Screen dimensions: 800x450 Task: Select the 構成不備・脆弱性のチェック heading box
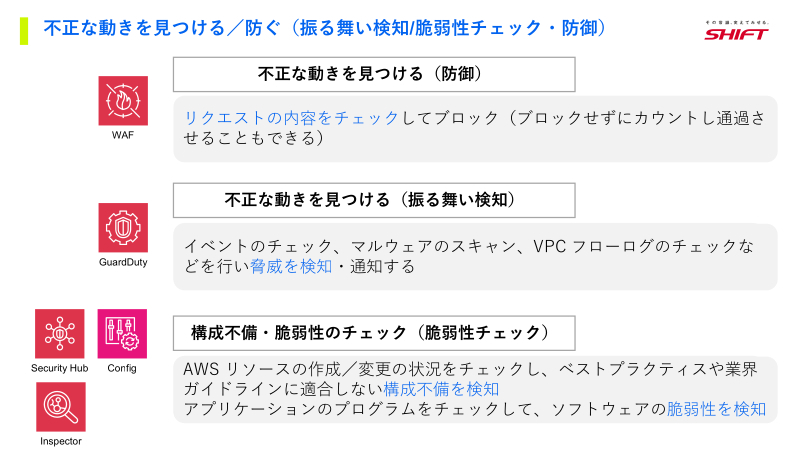point(374,333)
